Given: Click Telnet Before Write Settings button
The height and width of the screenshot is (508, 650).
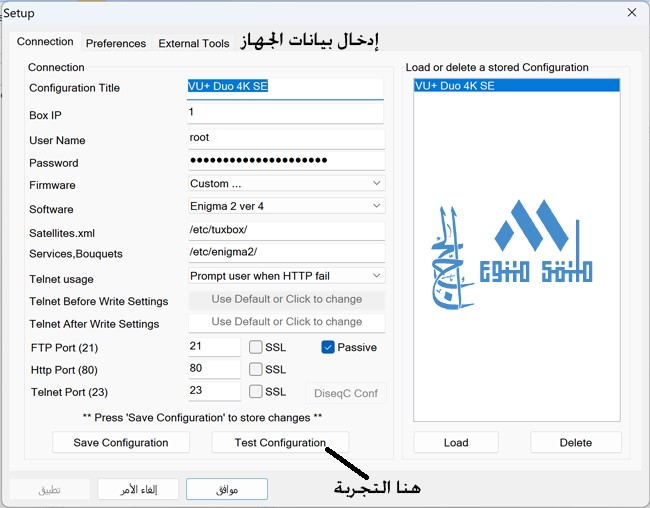Looking at the screenshot, I should [286, 299].
